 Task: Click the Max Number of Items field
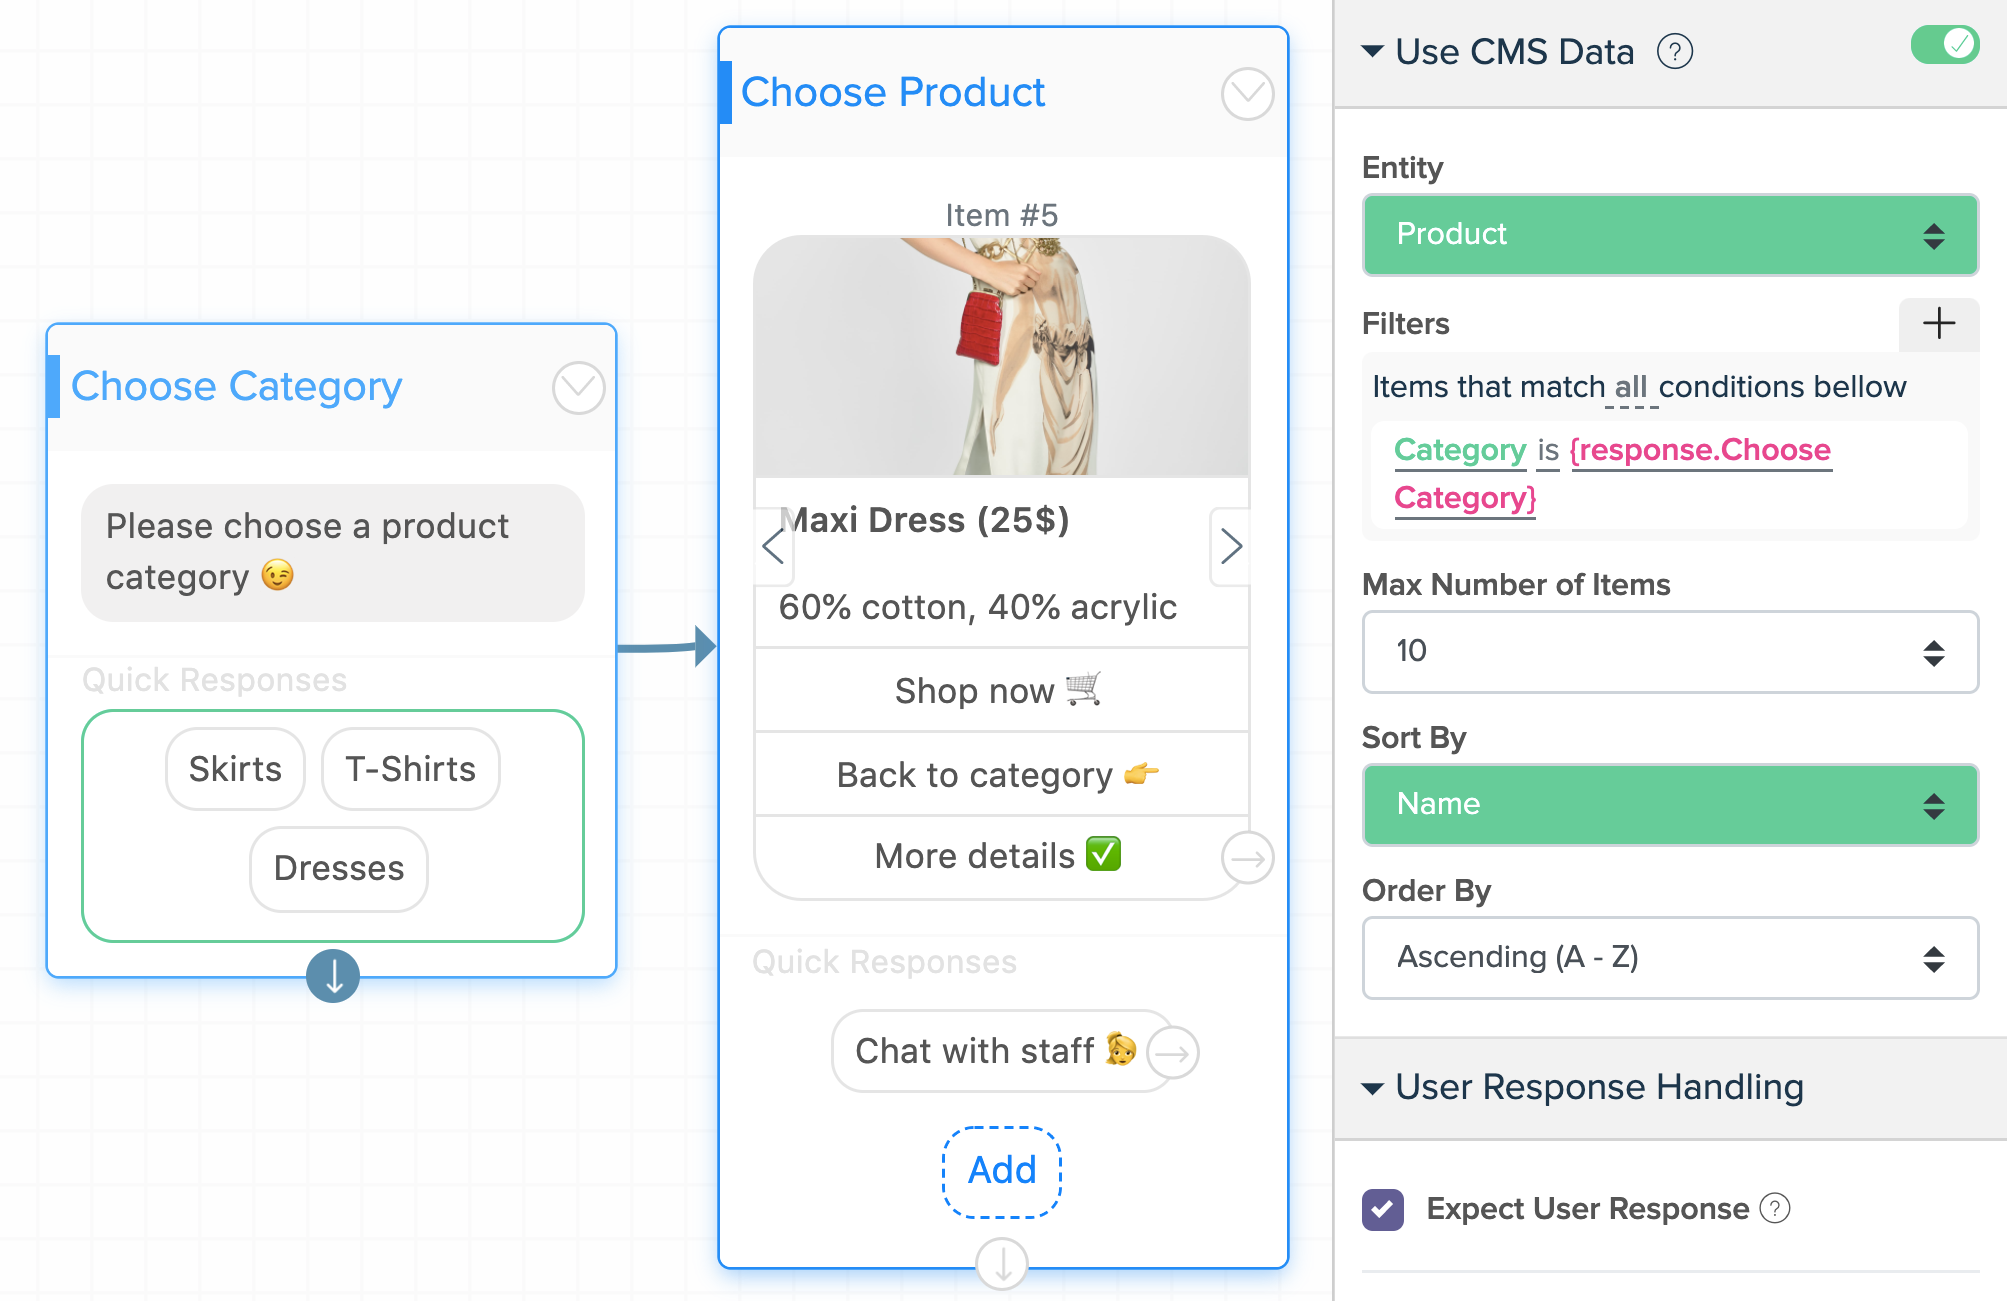coord(1670,652)
